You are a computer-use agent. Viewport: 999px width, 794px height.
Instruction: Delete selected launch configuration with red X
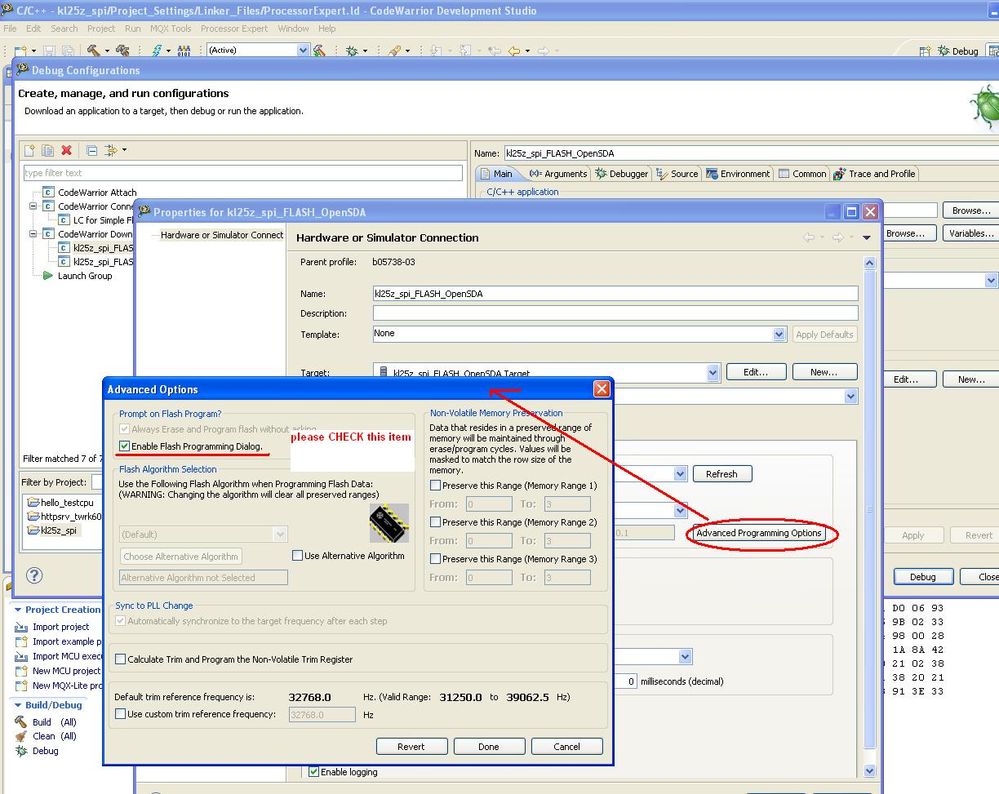(66, 150)
